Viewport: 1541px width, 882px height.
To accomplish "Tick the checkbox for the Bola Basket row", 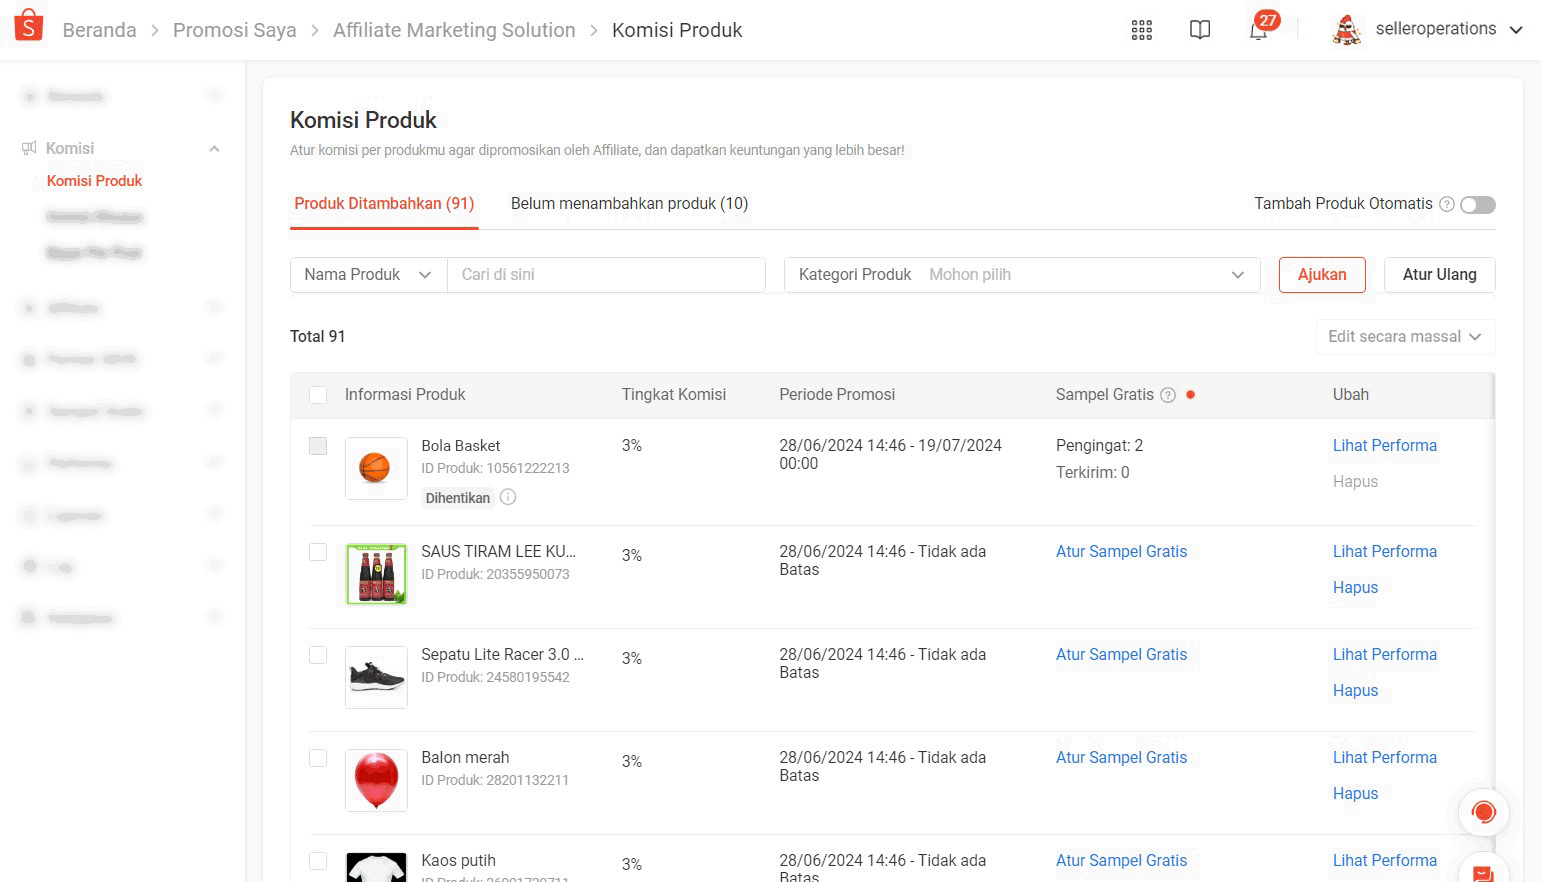I will pyautogui.click(x=318, y=446).
